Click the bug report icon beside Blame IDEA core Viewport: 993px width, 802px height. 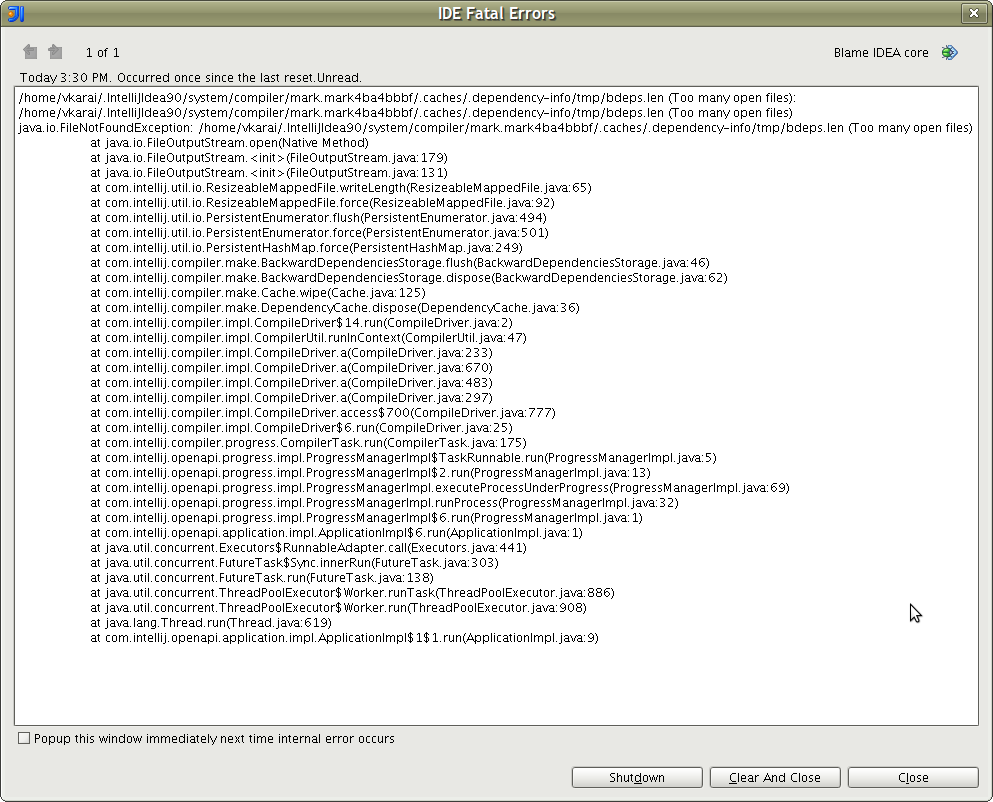949,53
